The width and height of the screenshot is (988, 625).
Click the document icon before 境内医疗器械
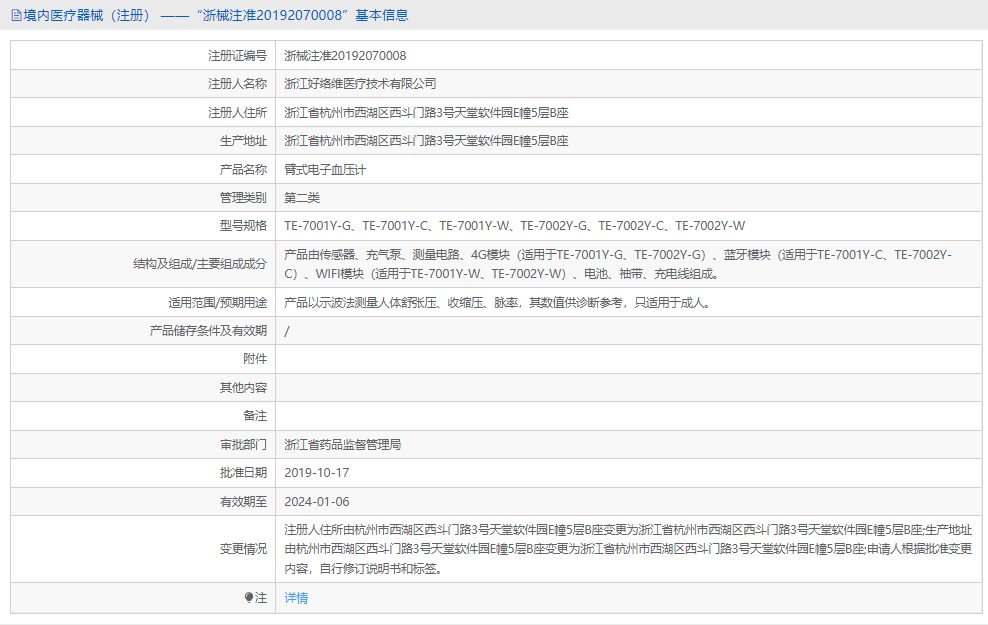[x=15, y=15]
